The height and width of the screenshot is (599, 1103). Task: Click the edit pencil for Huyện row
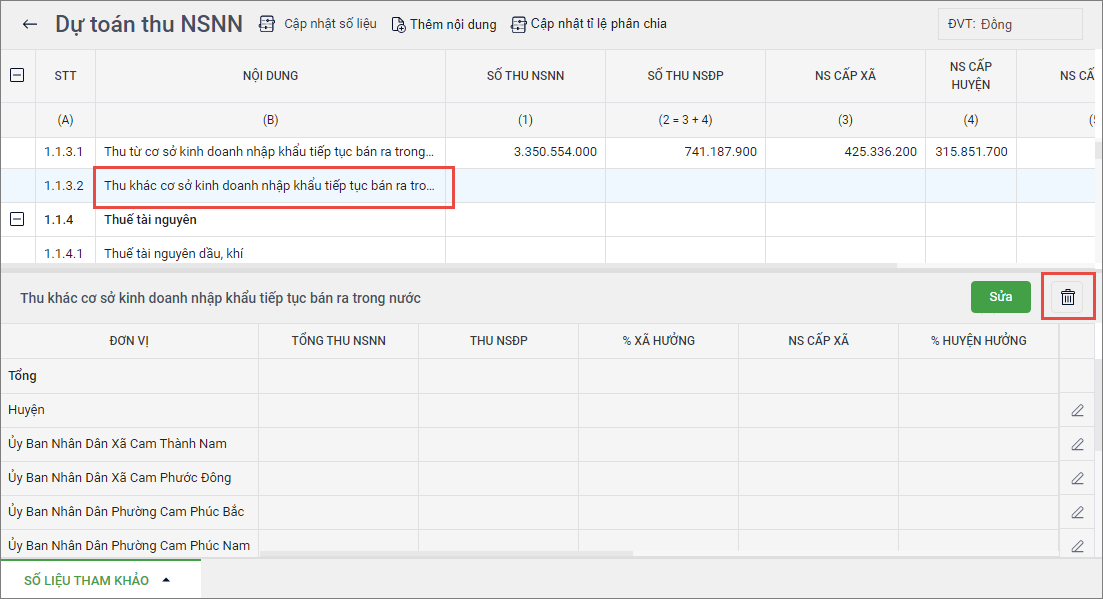[x=1077, y=410]
